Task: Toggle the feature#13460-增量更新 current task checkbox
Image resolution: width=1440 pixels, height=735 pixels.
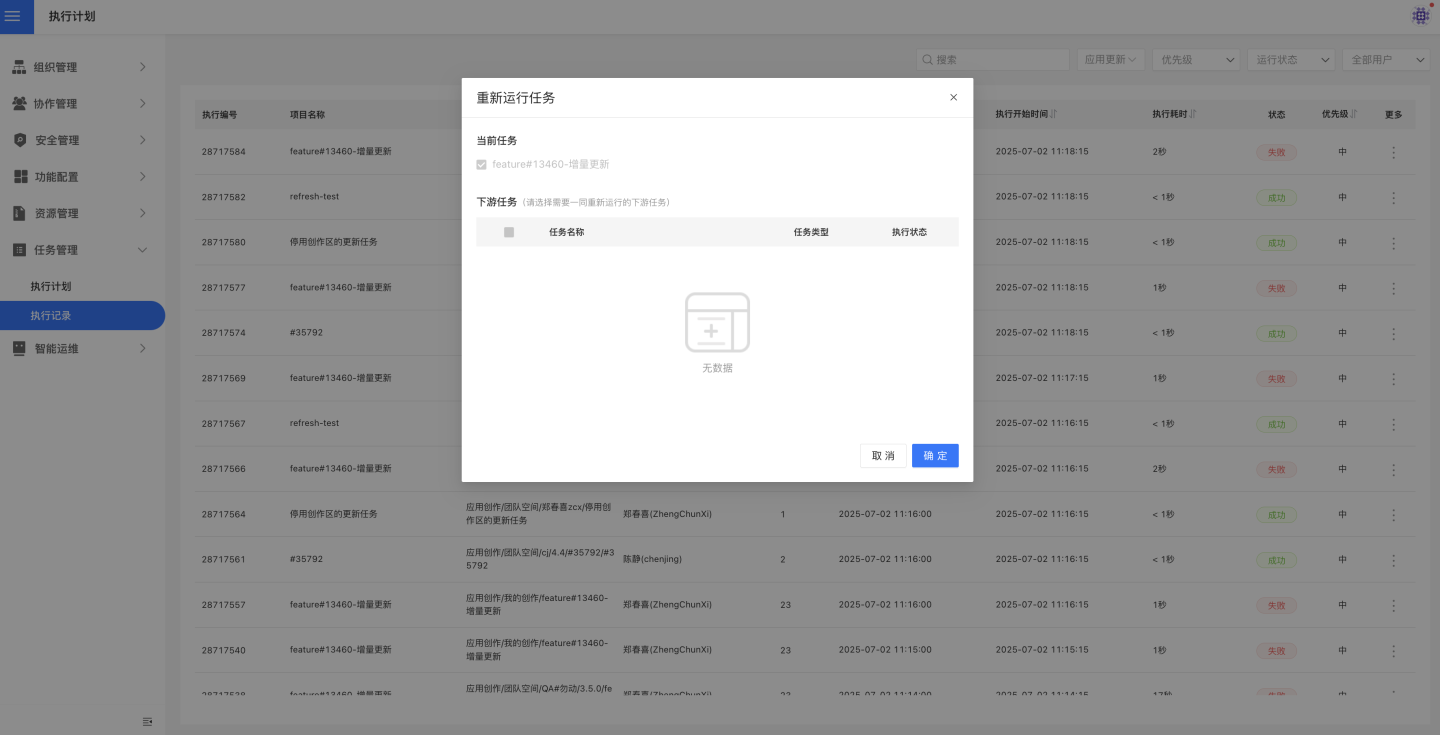Action: coord(482,164)
